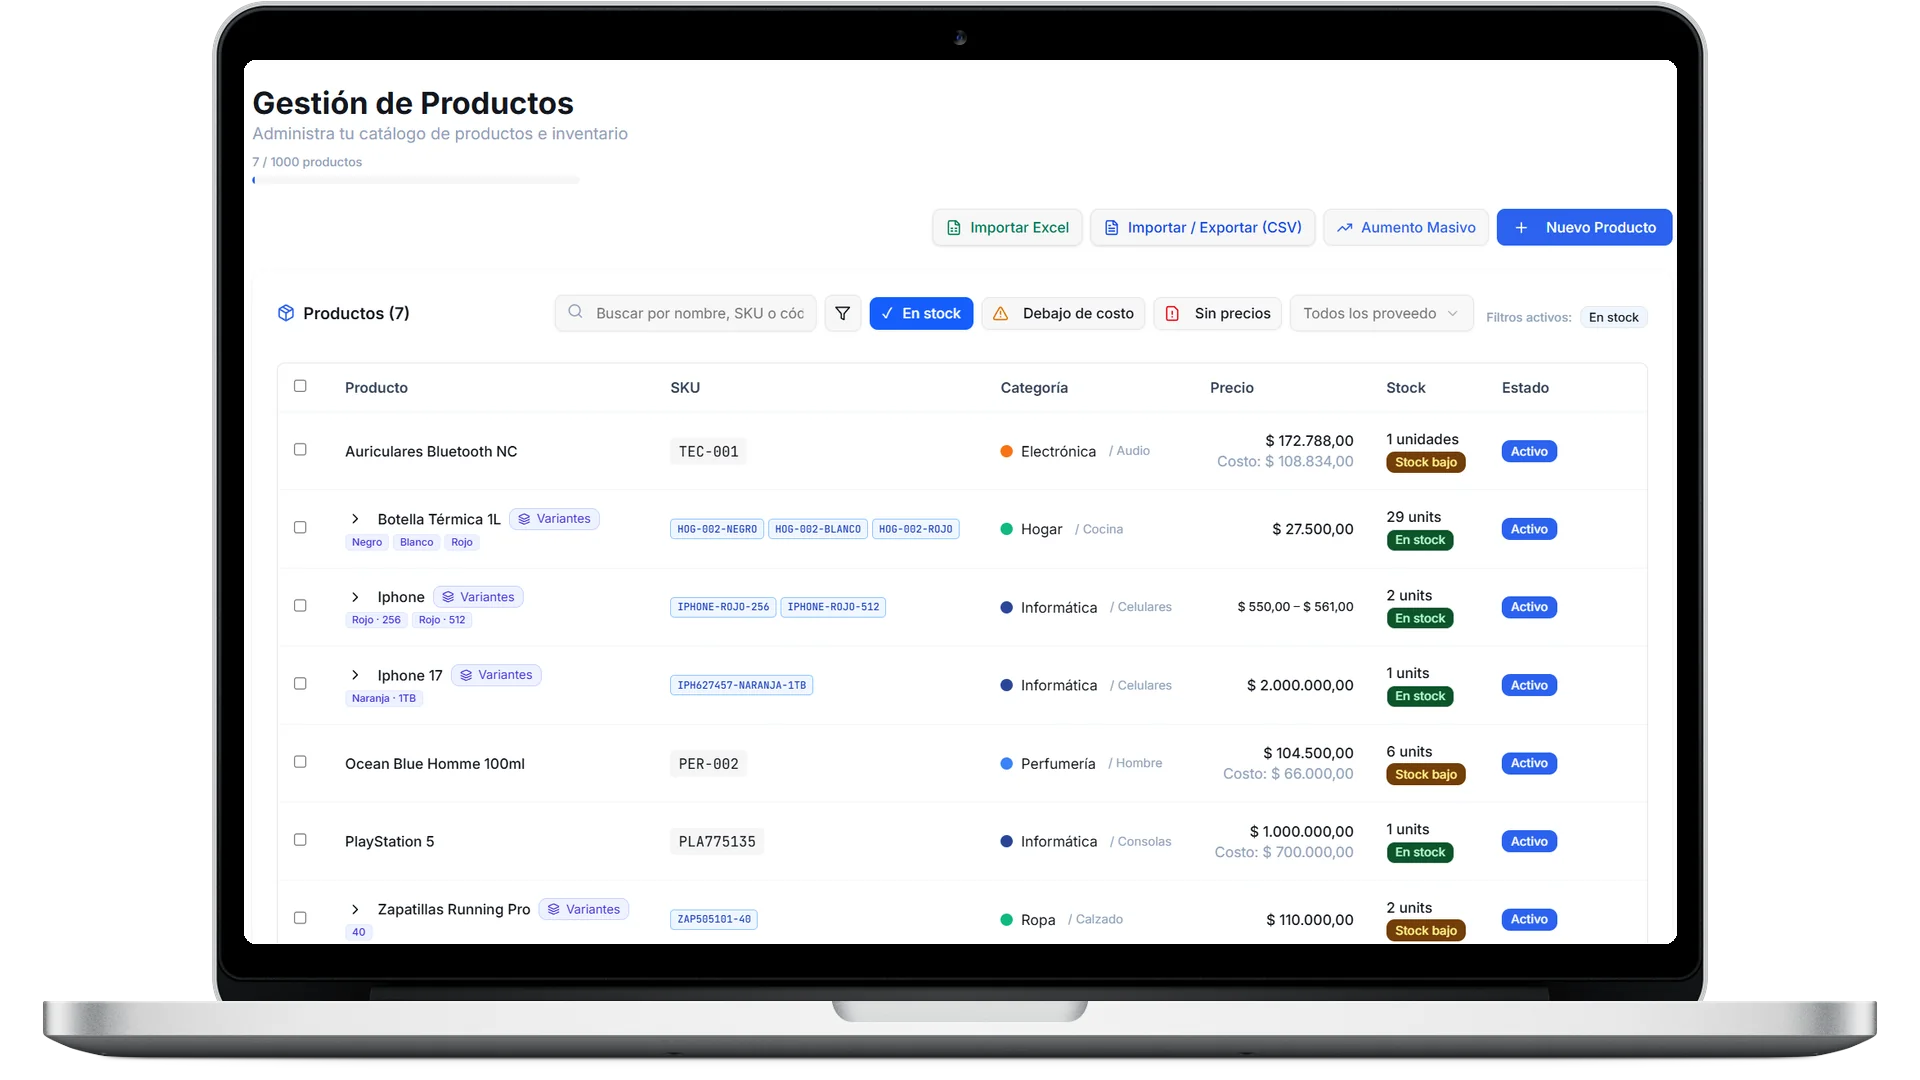Screen dimensions: 1920x1080
Task: Filter by Sin precios
Action: click(1217, 313)
